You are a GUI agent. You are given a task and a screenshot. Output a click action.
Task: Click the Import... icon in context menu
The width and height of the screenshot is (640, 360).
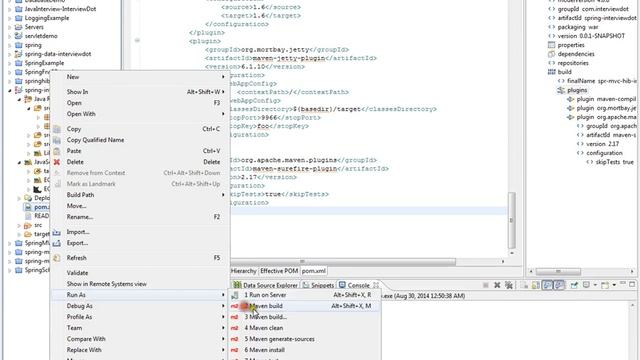(x=57, y=232)
